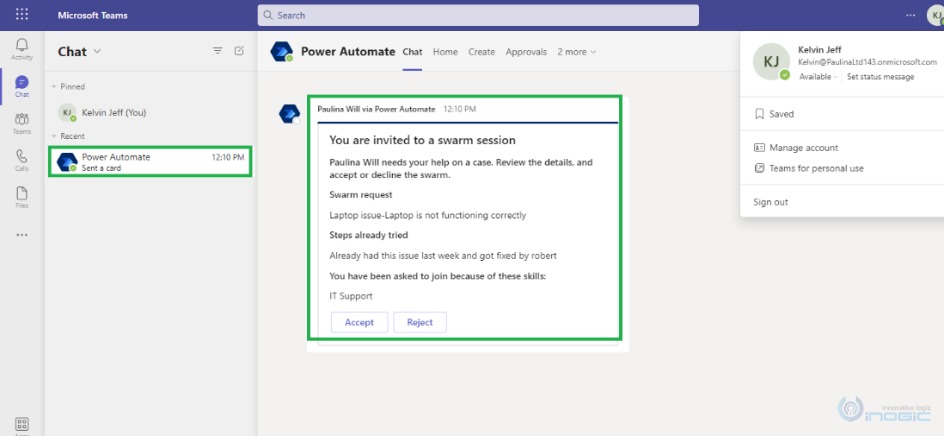This screenshot has width=944, height=436.
Task: Expand the 2 more tabs dropdown
Action: pos(576,52)
